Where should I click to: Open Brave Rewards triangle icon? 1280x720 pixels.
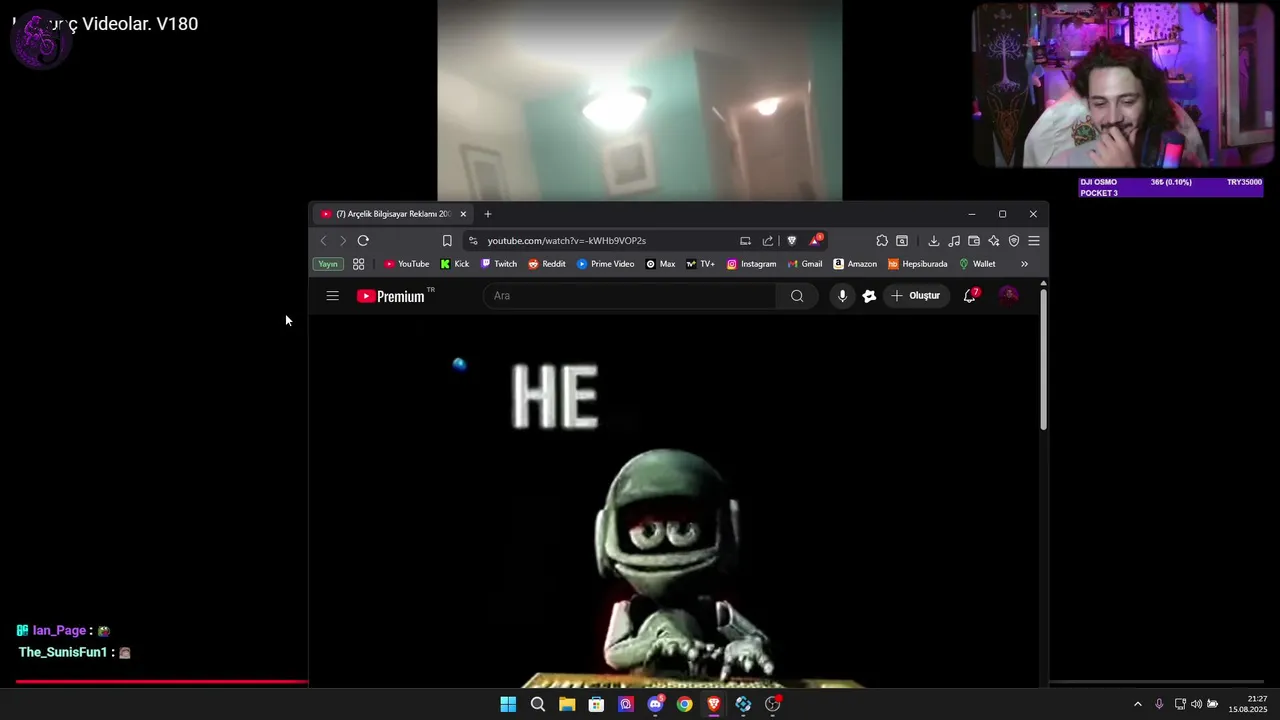pos(816,240)
